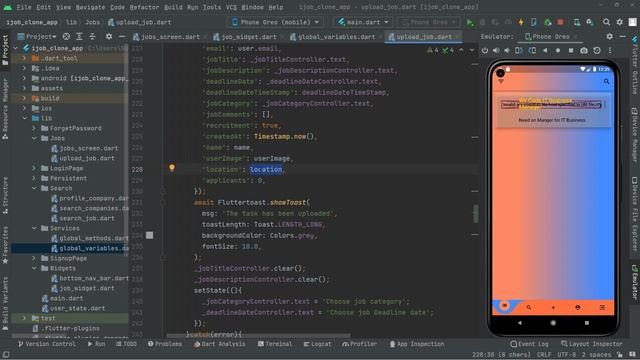The width and height of the screenshot is (640, 360).
Task: Expand the android folder node
Action: tap(24, 78)
